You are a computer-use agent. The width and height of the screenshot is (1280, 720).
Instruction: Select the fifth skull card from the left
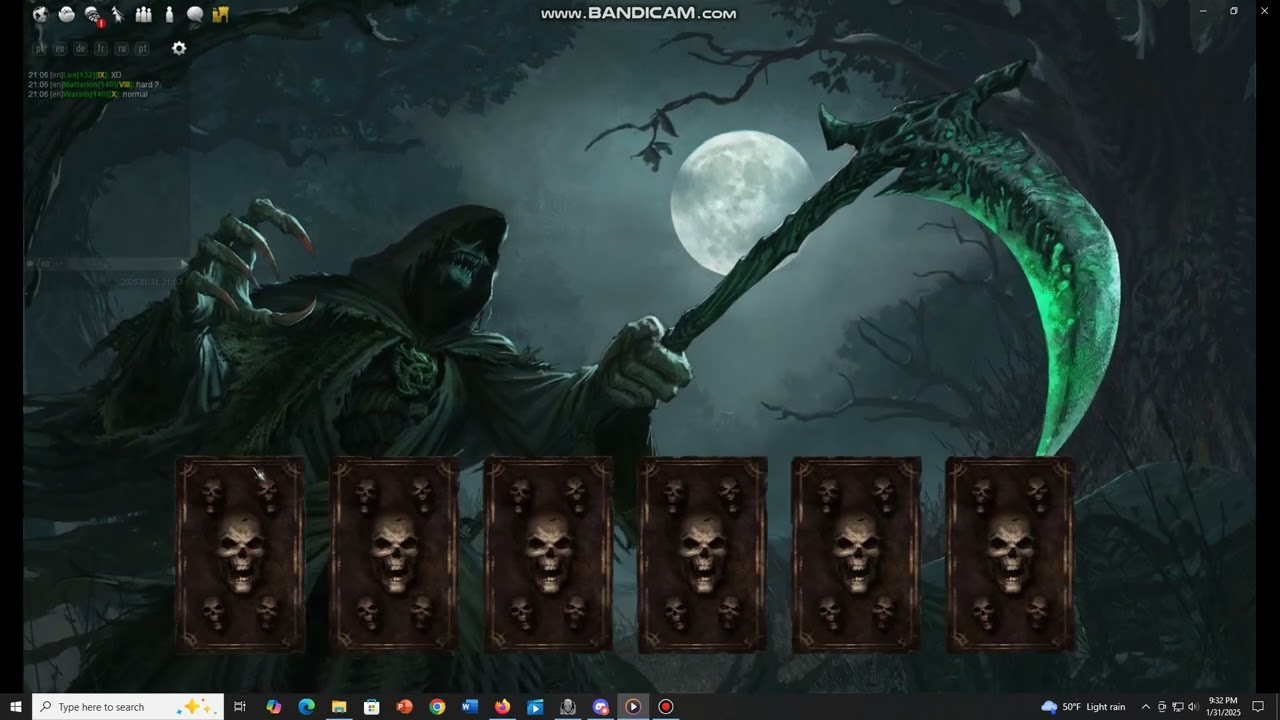coord(857,554)
